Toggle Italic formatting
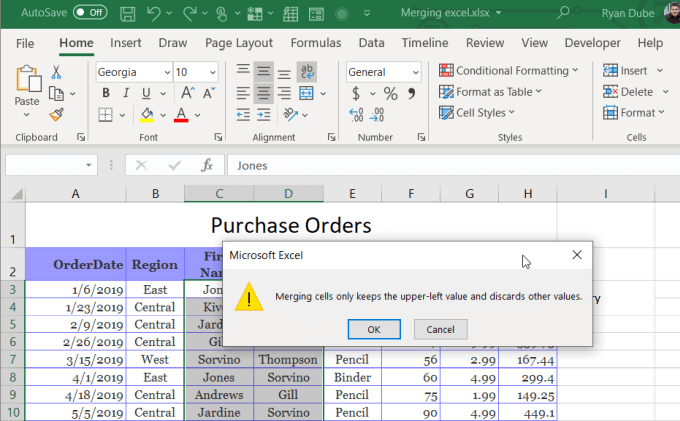 (125, 94)
